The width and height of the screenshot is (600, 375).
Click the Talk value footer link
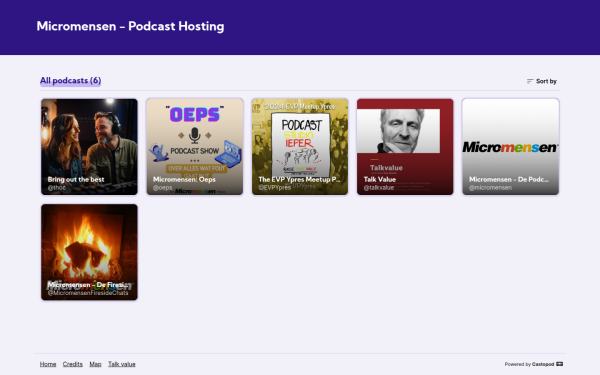(x=122, y=364)
